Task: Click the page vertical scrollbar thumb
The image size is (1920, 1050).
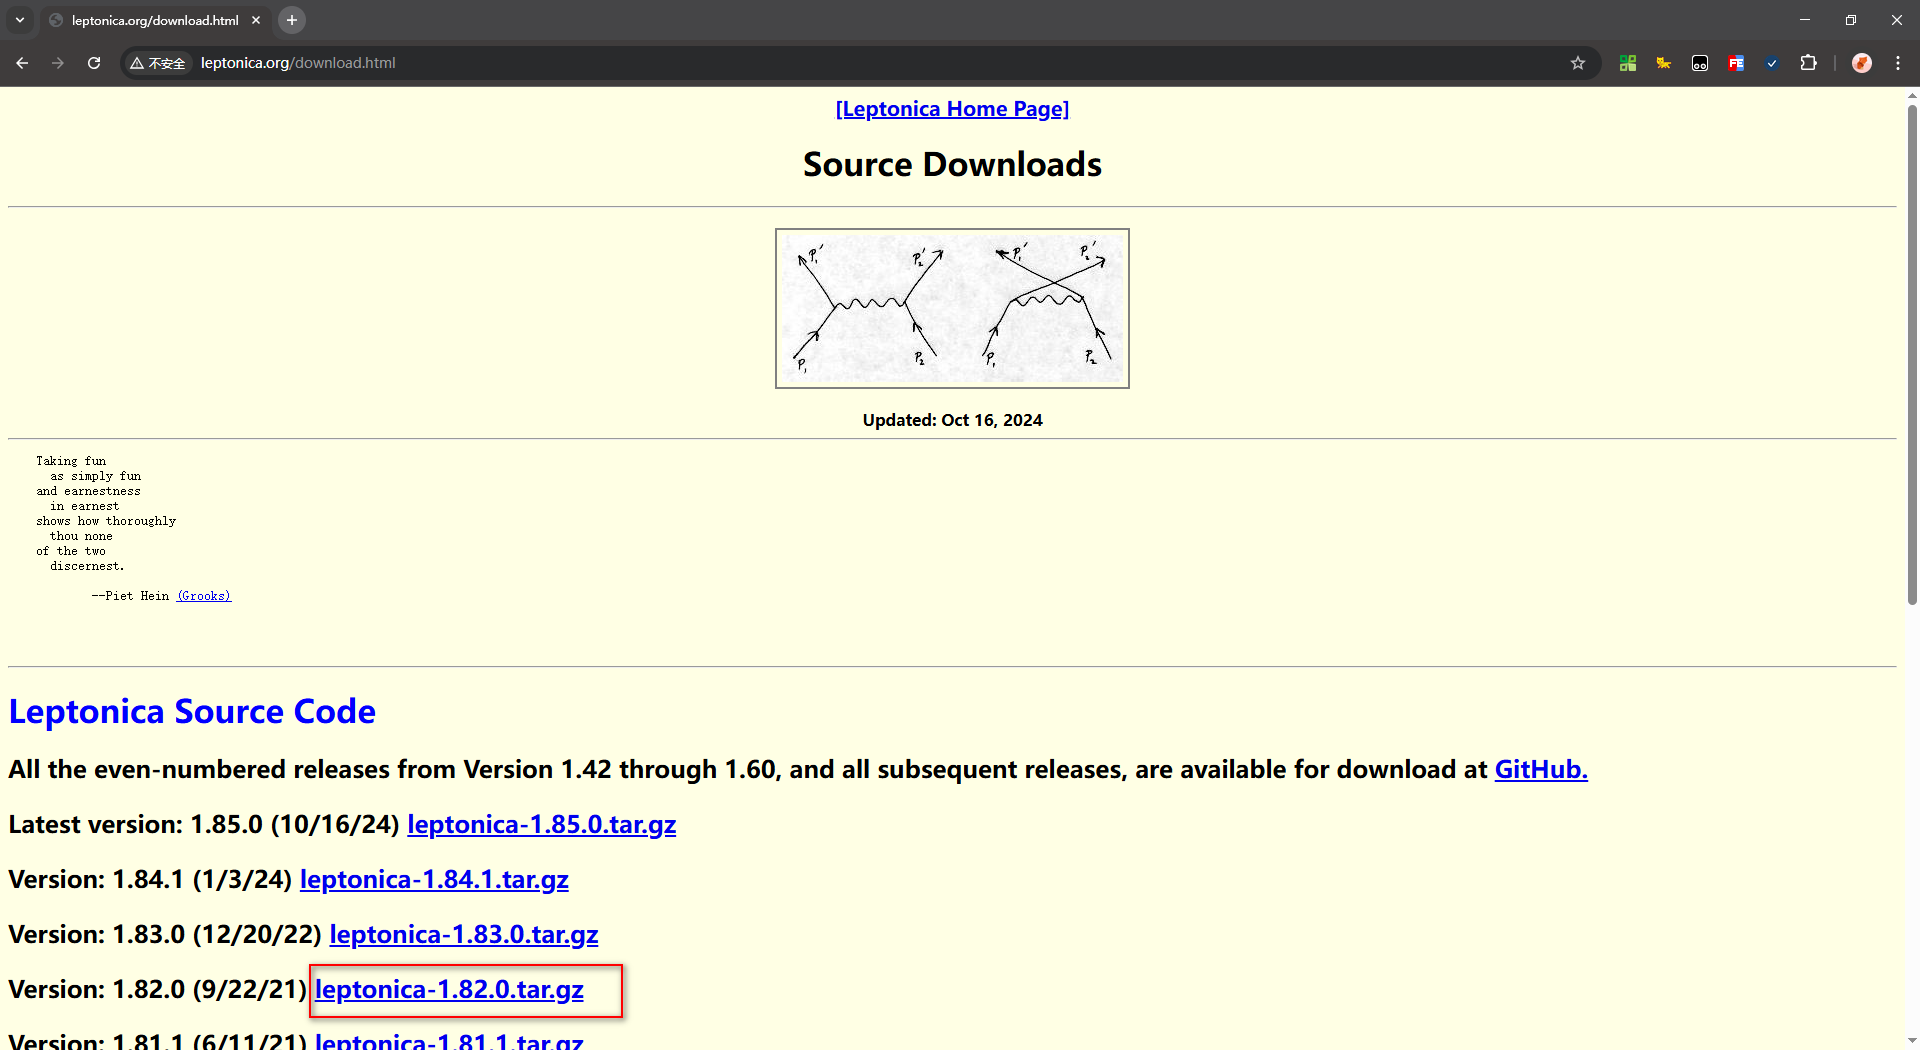Action: (x=1912, y=355)
